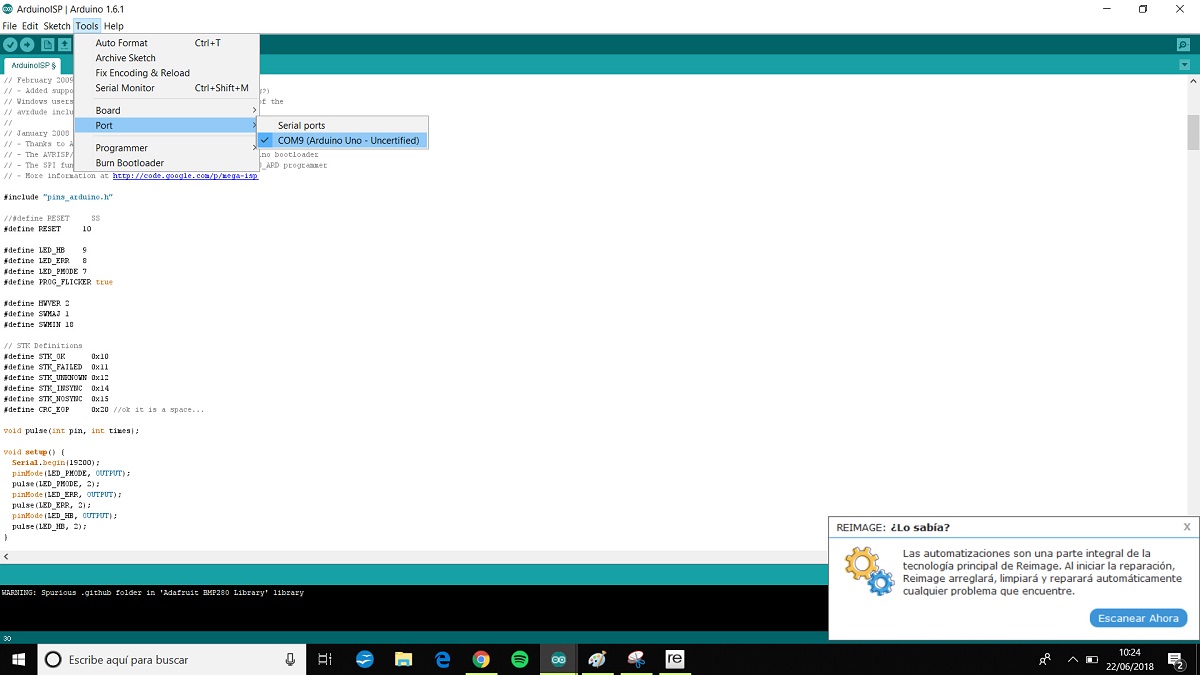Viewport: 1200px width, 675px height.
Task: Open Task View from taskbar
Action: 325,659
